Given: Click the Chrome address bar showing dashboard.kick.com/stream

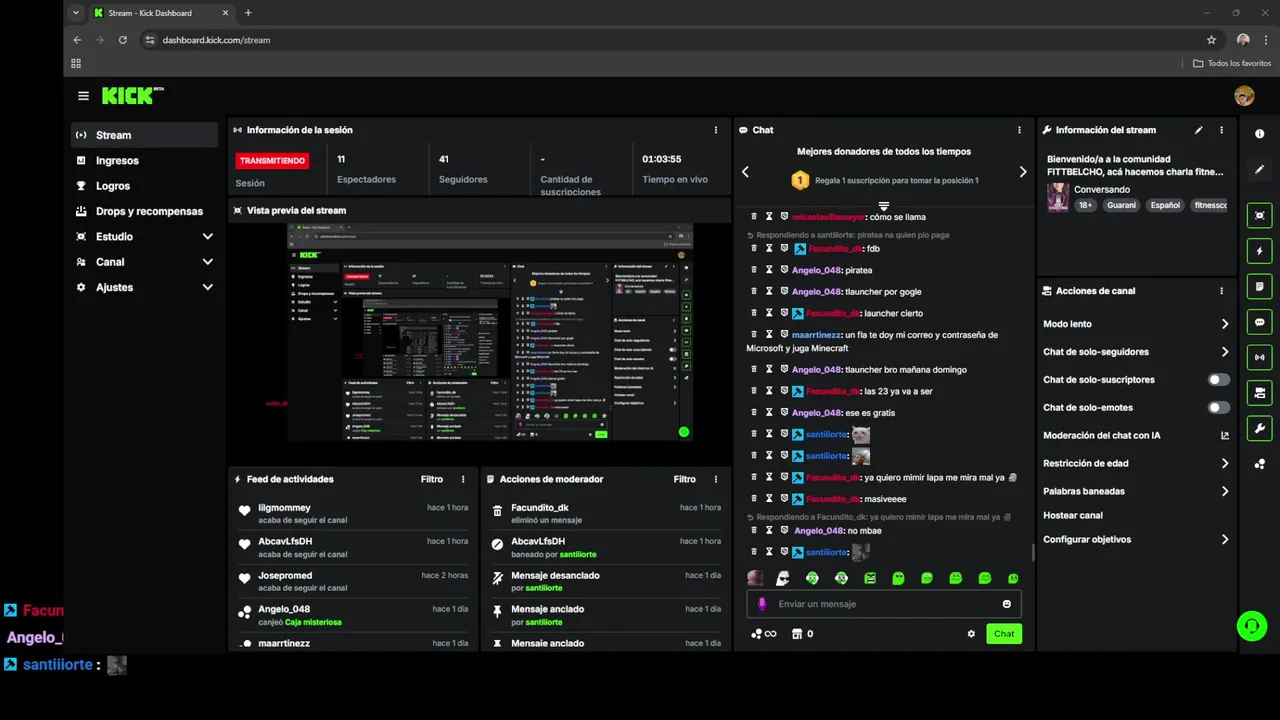Looking at the screenshot, I should 670,40.
